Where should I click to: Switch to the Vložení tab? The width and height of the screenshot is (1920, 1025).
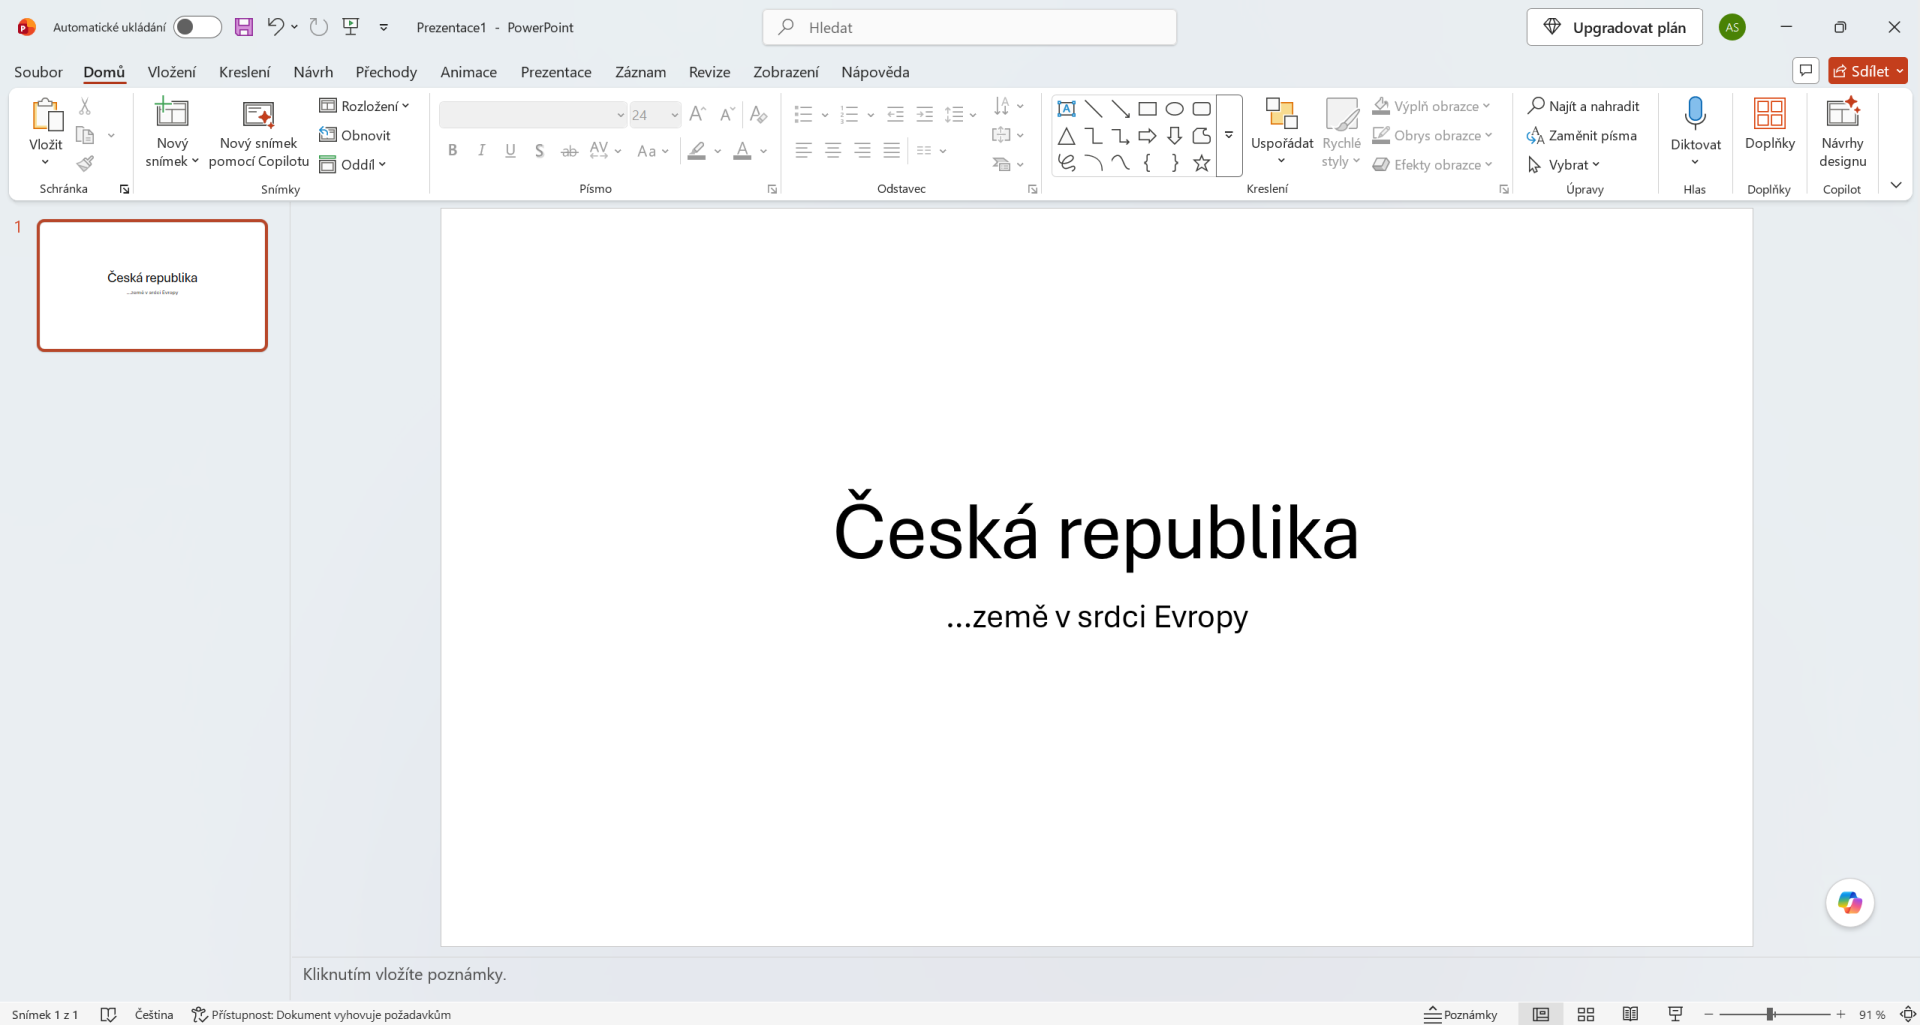click(172, 72)
